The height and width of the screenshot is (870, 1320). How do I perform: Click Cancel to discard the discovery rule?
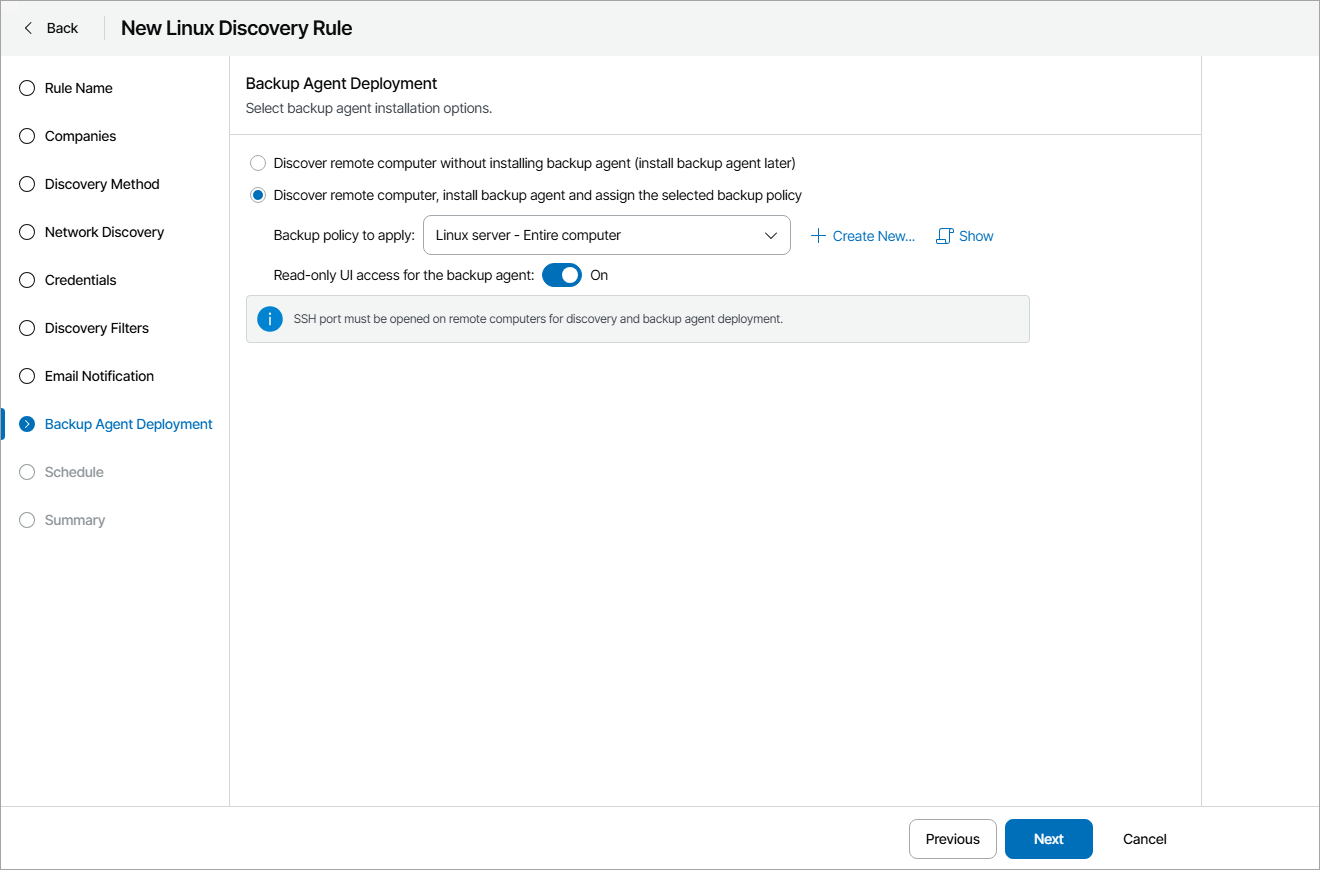[x=1143, y=839]
